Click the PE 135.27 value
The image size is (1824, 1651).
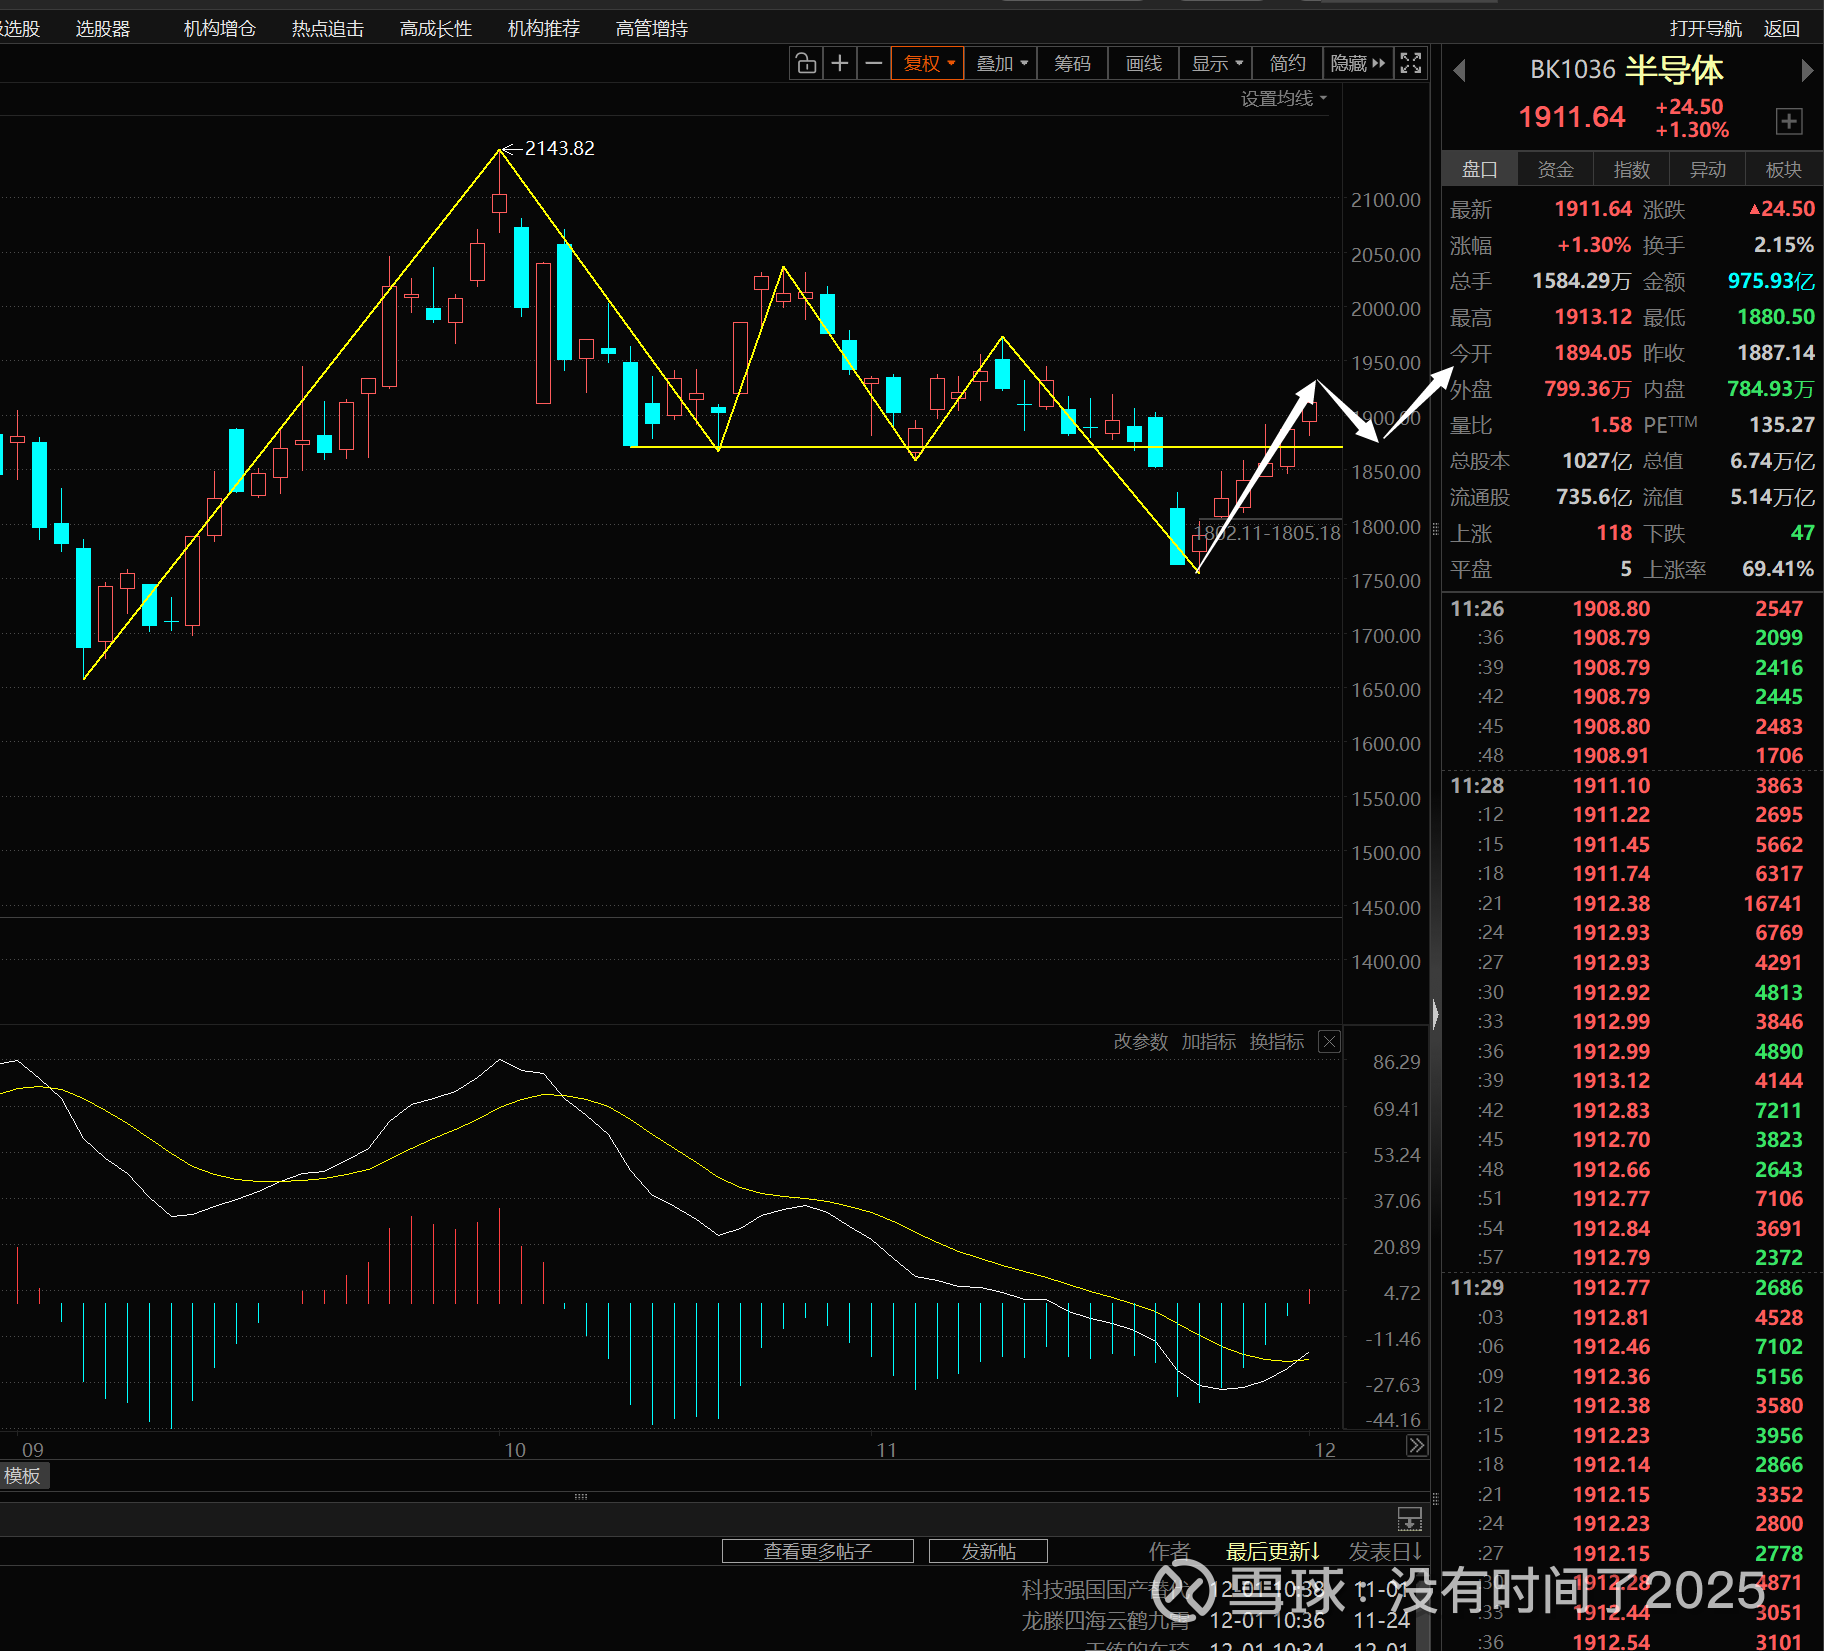(x=1782, y=425)
